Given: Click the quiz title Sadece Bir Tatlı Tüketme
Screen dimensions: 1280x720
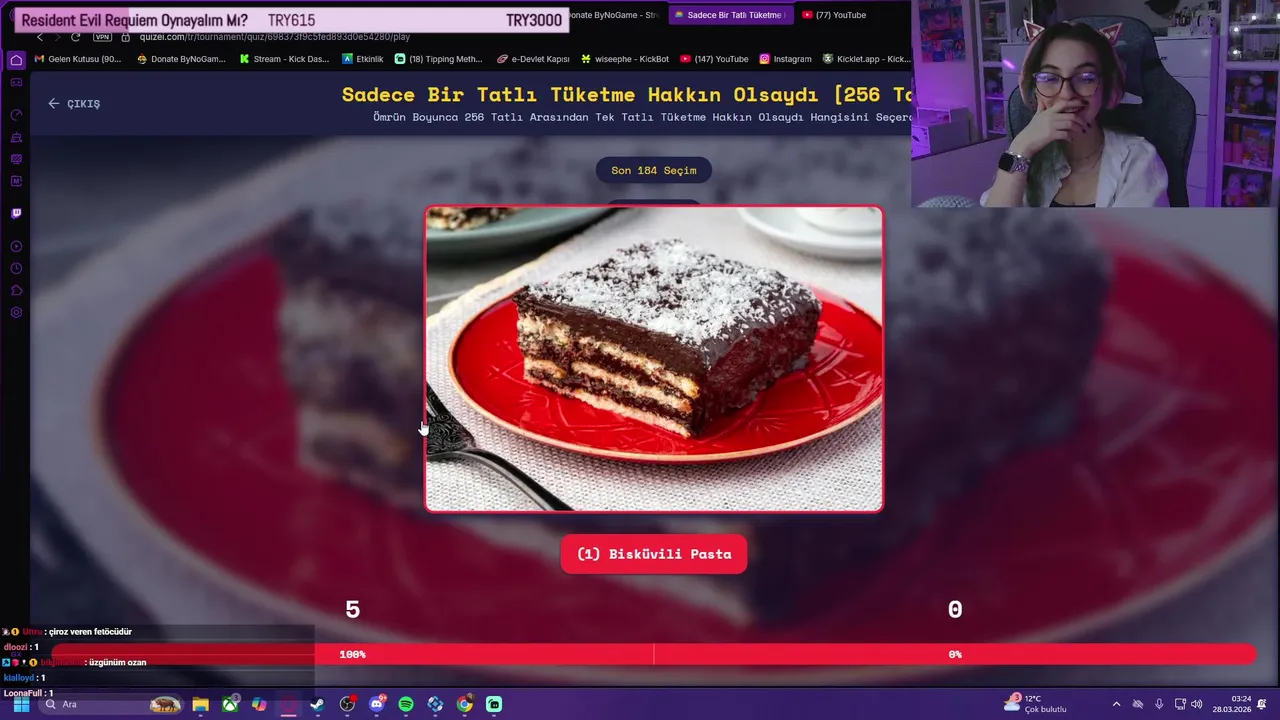Looking at the screenshot, I should (626, 95).
